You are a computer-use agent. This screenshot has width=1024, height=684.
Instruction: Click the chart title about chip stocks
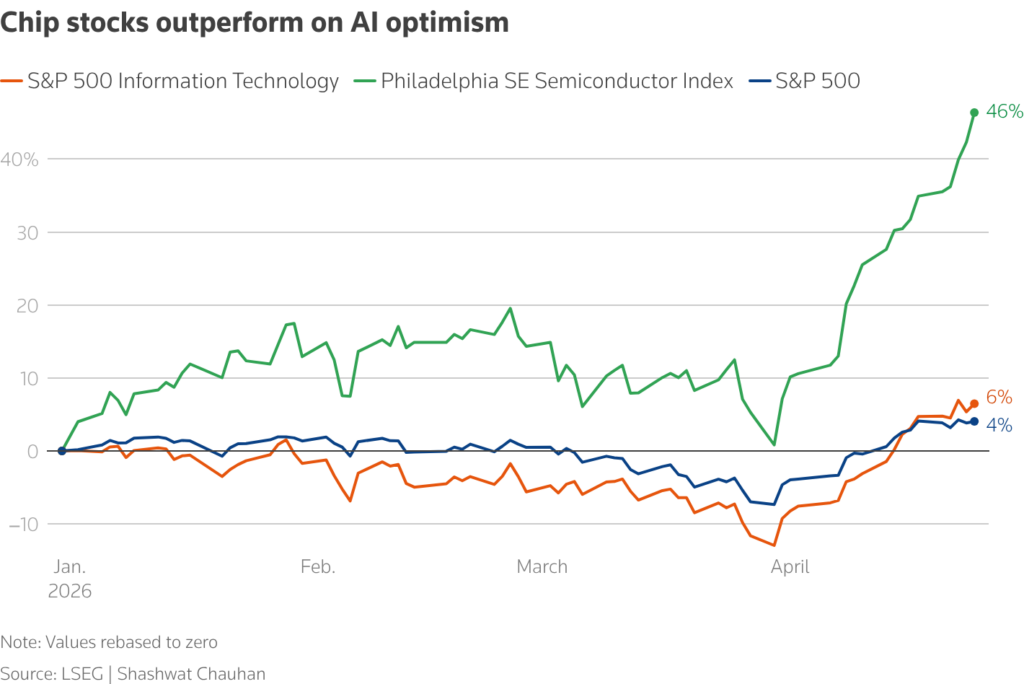(x=255, y=22)
